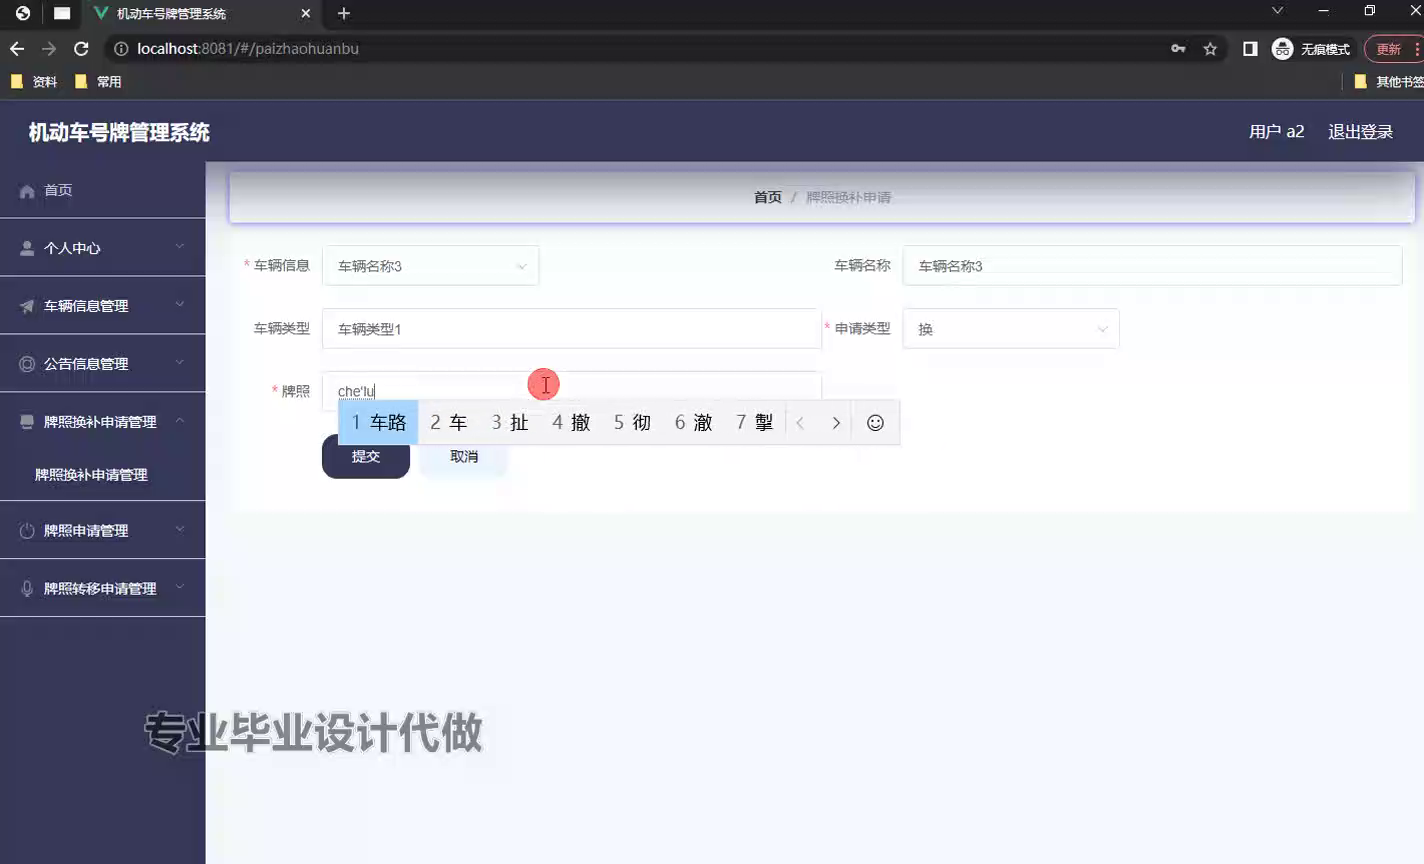The height and width of the screenshot is (864, 1424).
Task: Expand the 牌照申请管理 menu arrow
Action: pos(180,529)
